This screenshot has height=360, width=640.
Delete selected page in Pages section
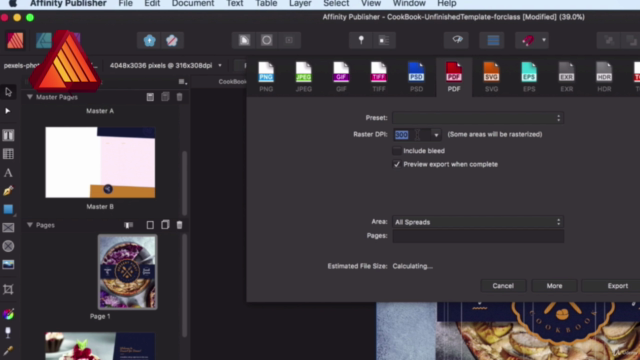point(180,225)
